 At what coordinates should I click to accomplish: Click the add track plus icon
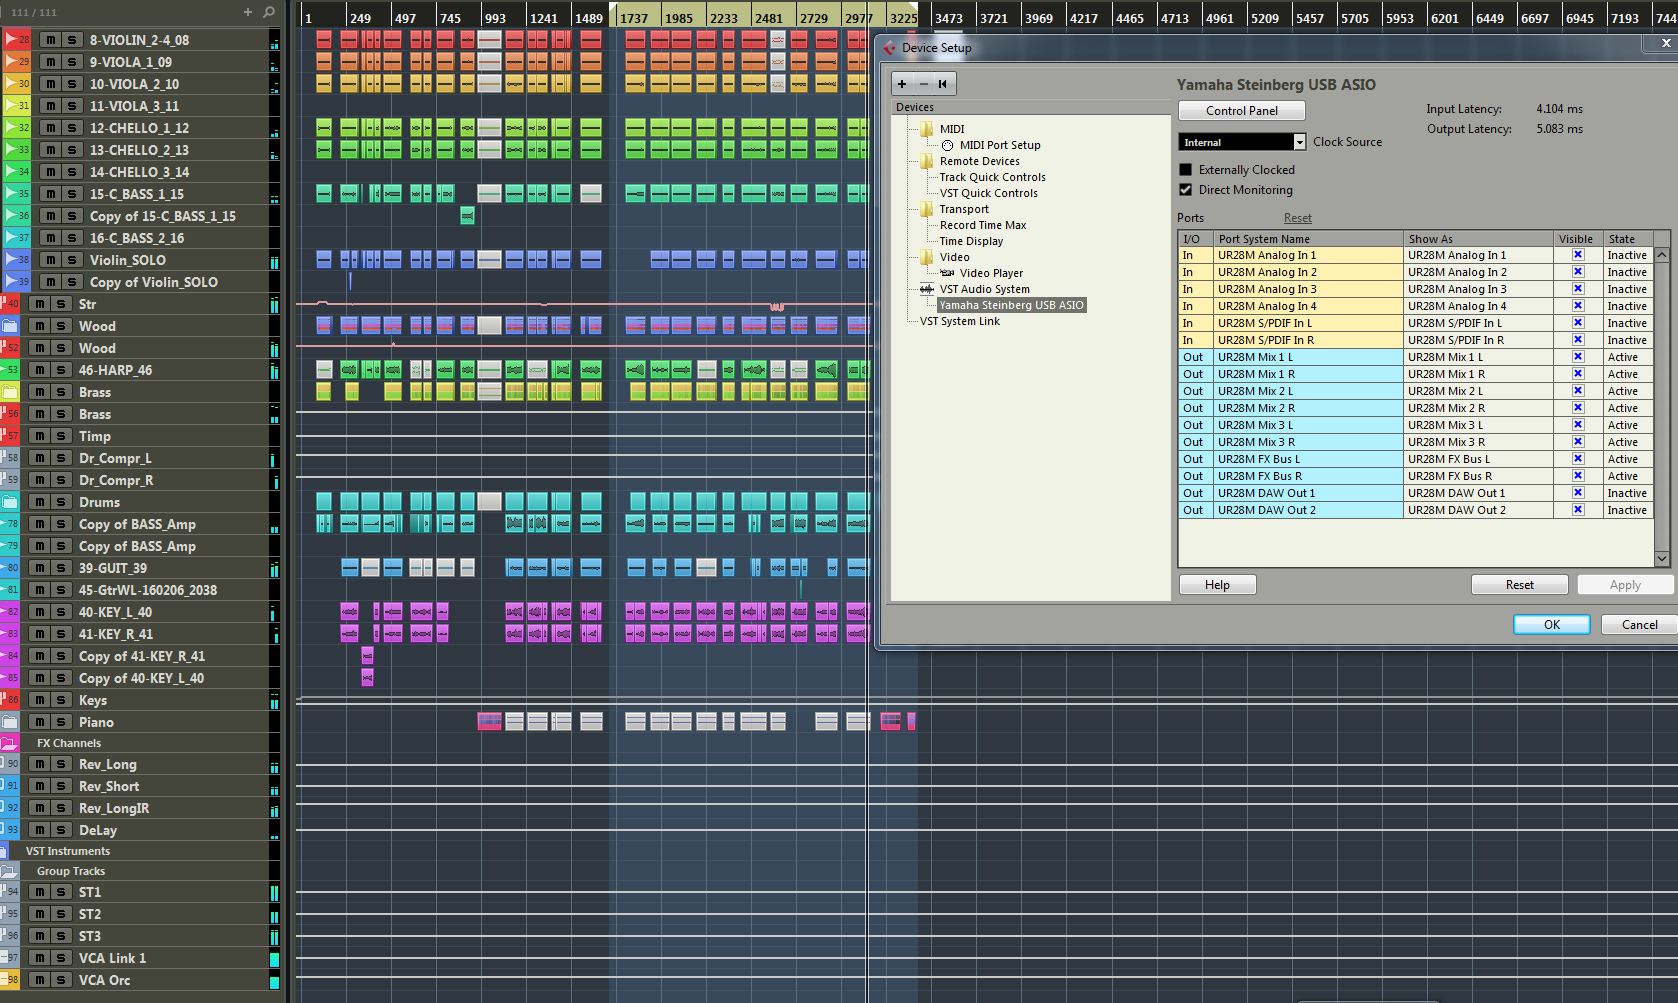point(248,12)
